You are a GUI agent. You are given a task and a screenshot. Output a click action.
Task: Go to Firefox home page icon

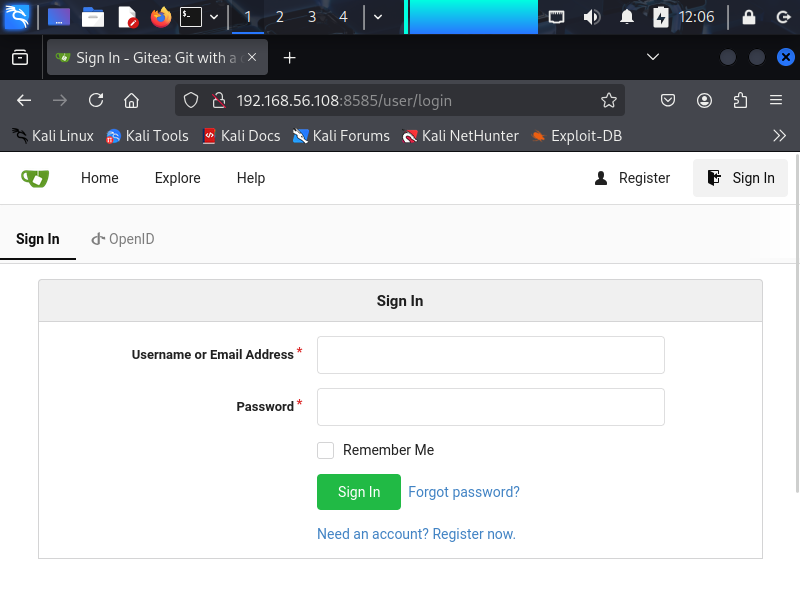(131, 100)
